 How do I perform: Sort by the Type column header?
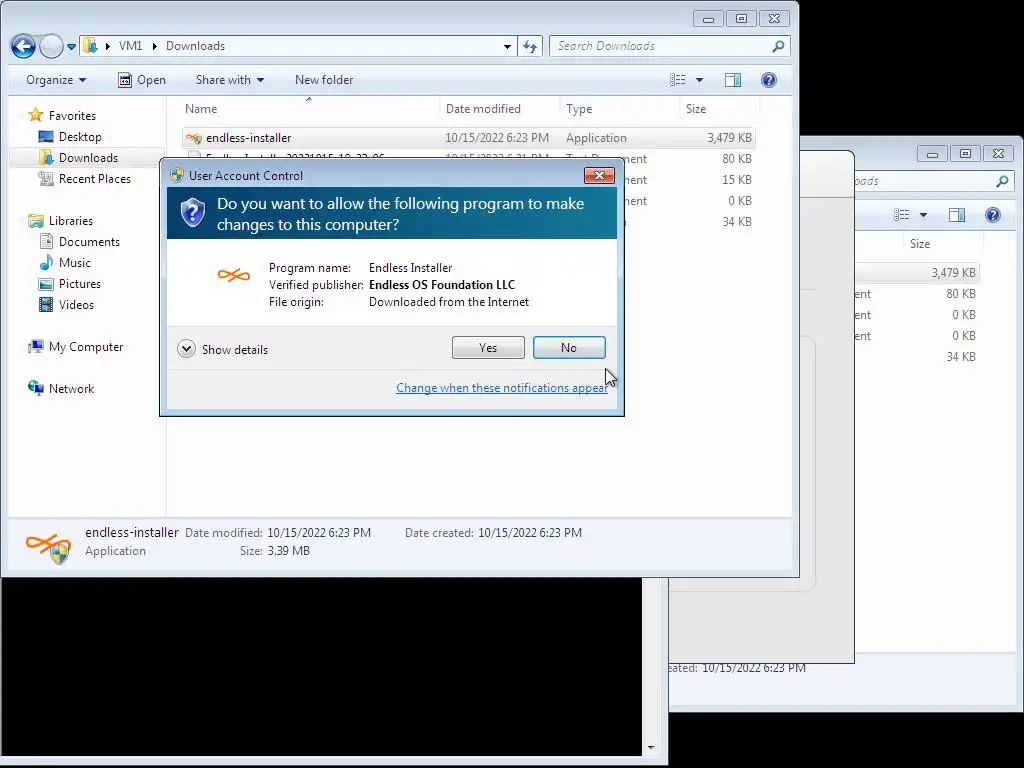click(x=618, y=109)
